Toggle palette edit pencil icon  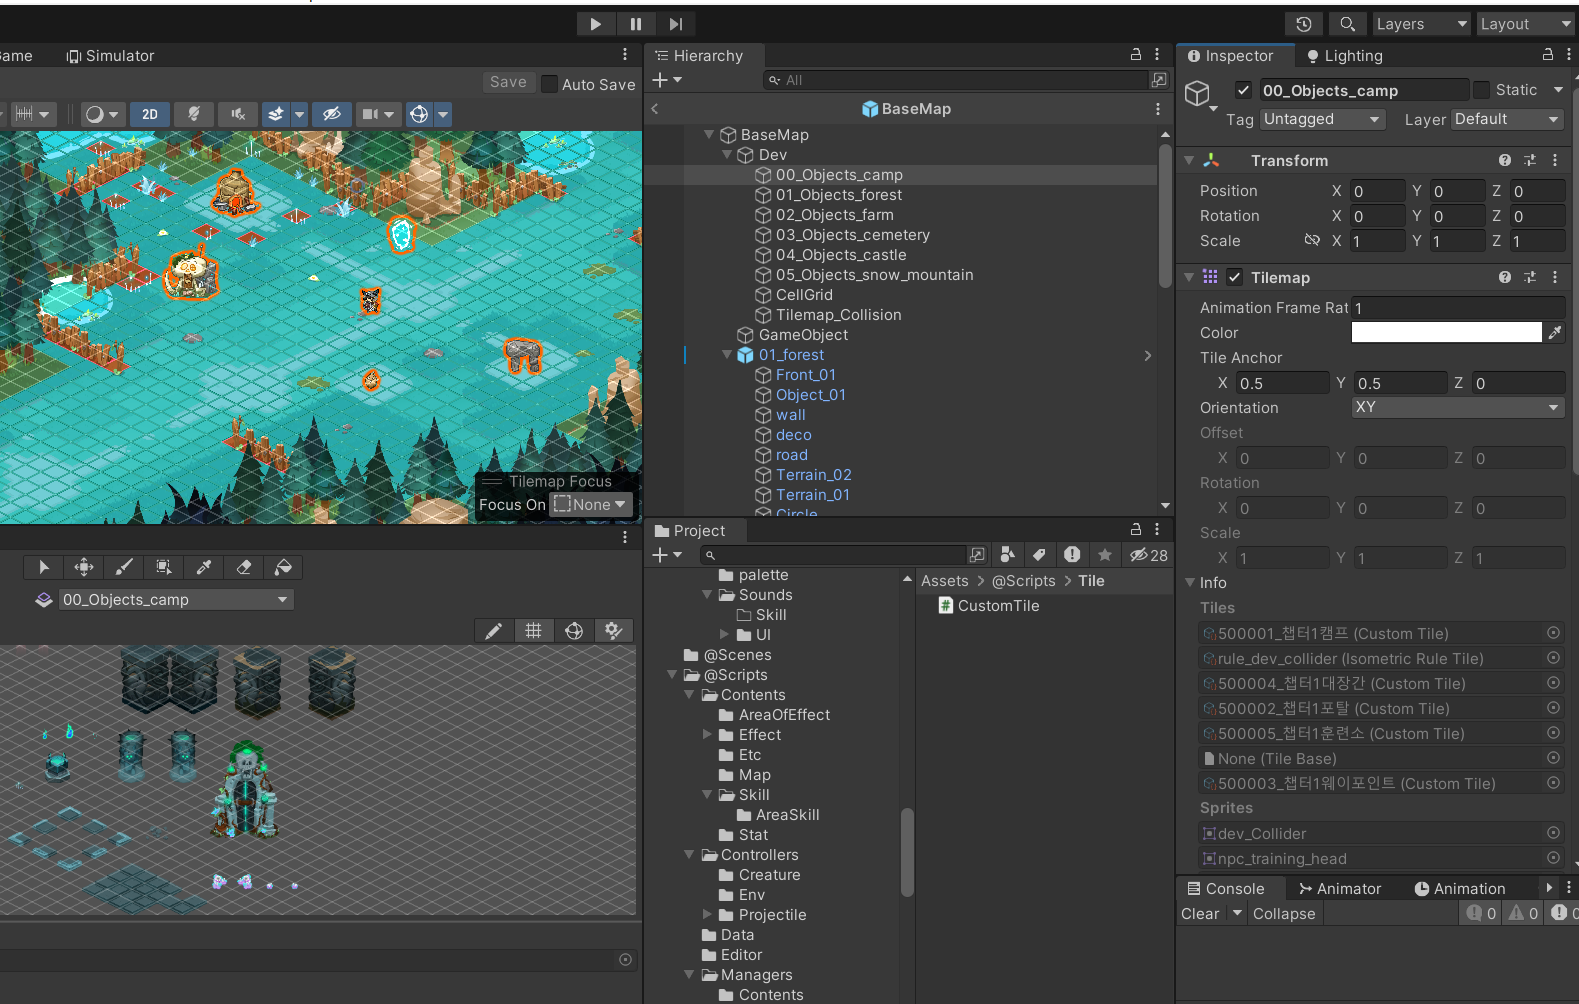(494, 631)
